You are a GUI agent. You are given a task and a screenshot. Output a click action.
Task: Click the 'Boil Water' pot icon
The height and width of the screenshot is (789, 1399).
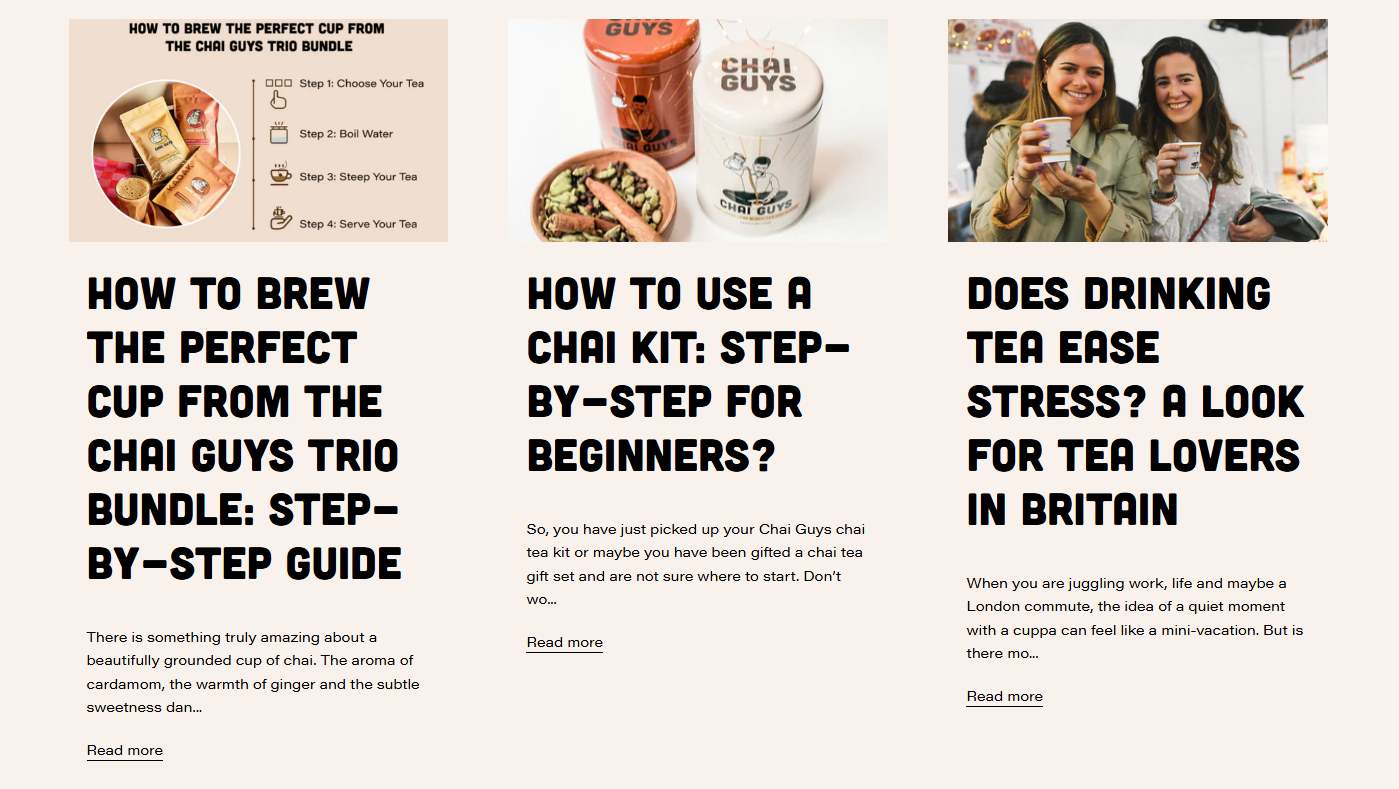(279, 134)
